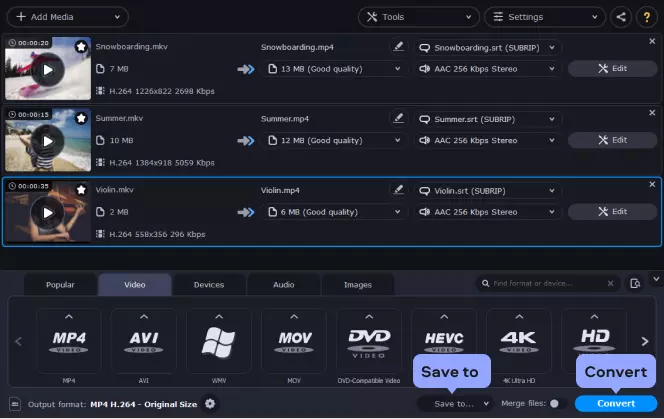This screenshot has height=419, width=664.
Task: Show more formats with right arrow
Action: point(645,341)
